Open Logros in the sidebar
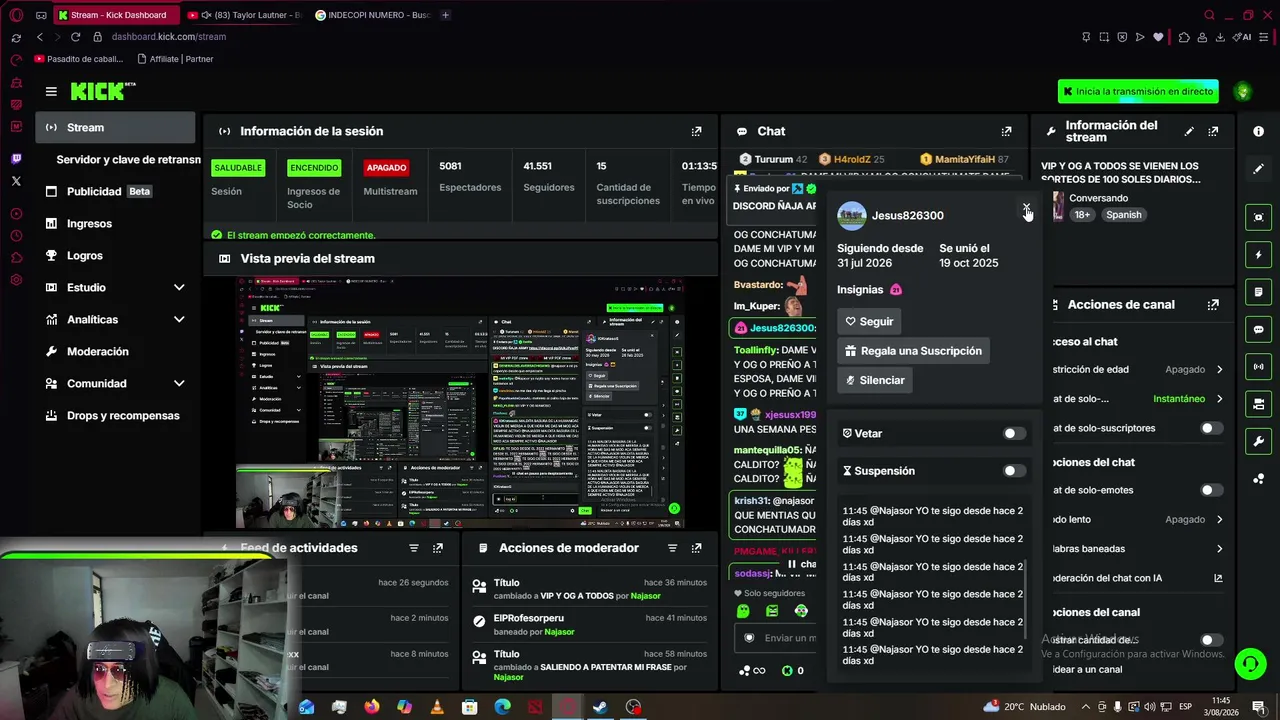The height and width of the screenshot is (720, 1280). pyautogui.click(x=116, y=256)
